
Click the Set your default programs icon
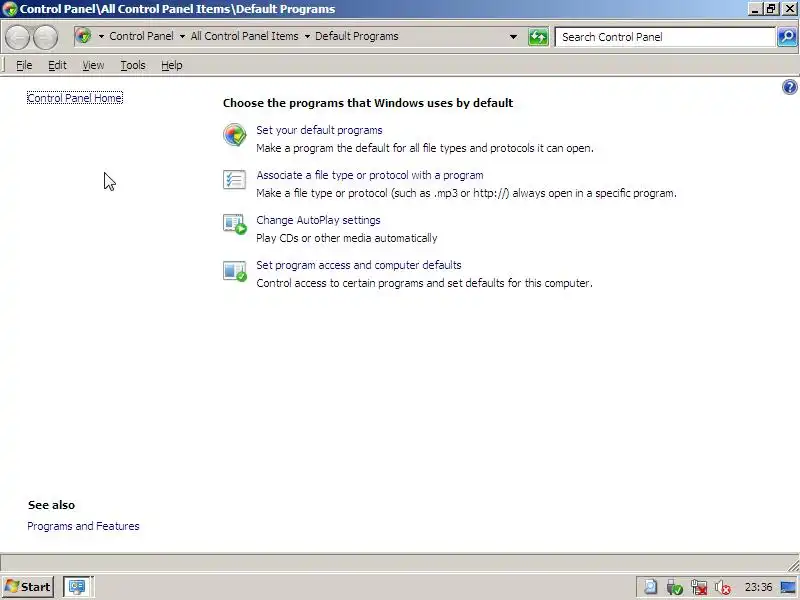click(235, 135)
